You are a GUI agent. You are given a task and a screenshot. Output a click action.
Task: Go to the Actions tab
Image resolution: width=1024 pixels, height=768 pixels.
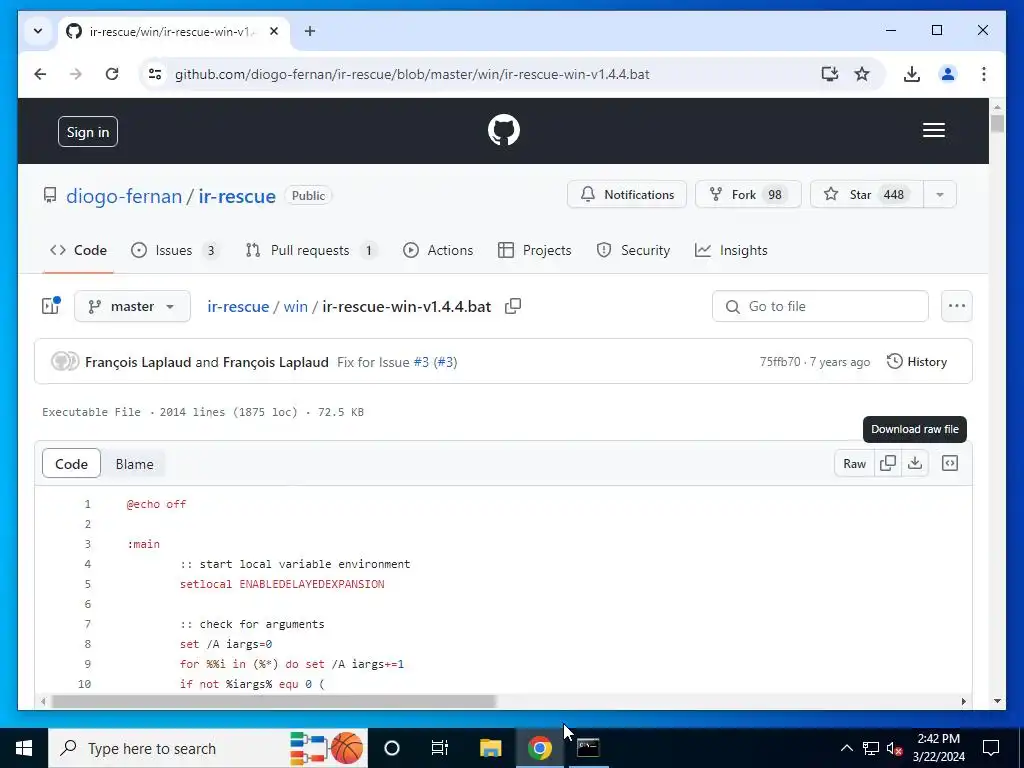438,250
